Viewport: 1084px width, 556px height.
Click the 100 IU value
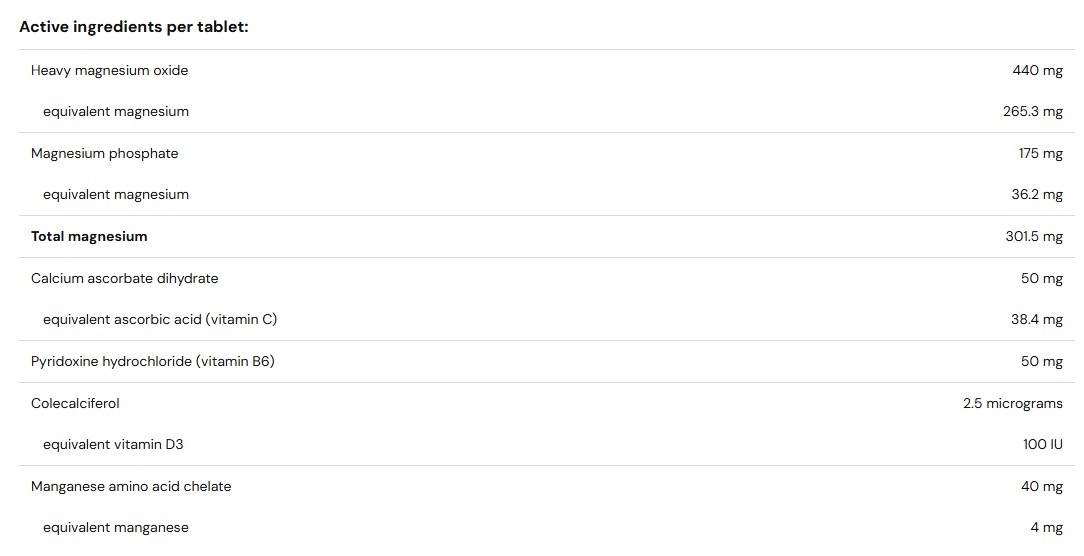tap(1042, 444)
